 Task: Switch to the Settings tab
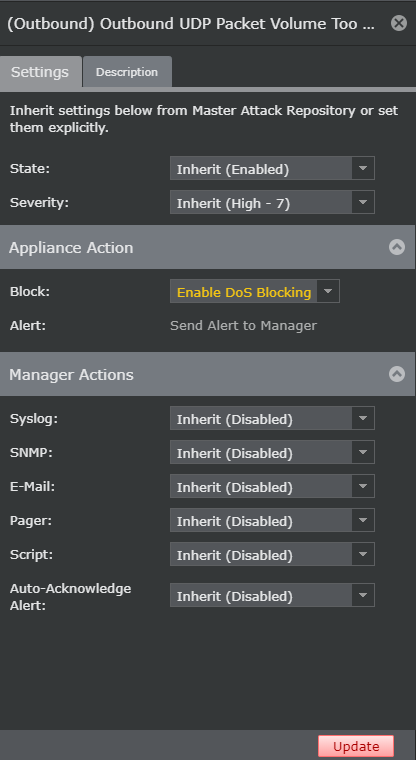[x=41, y=72]
